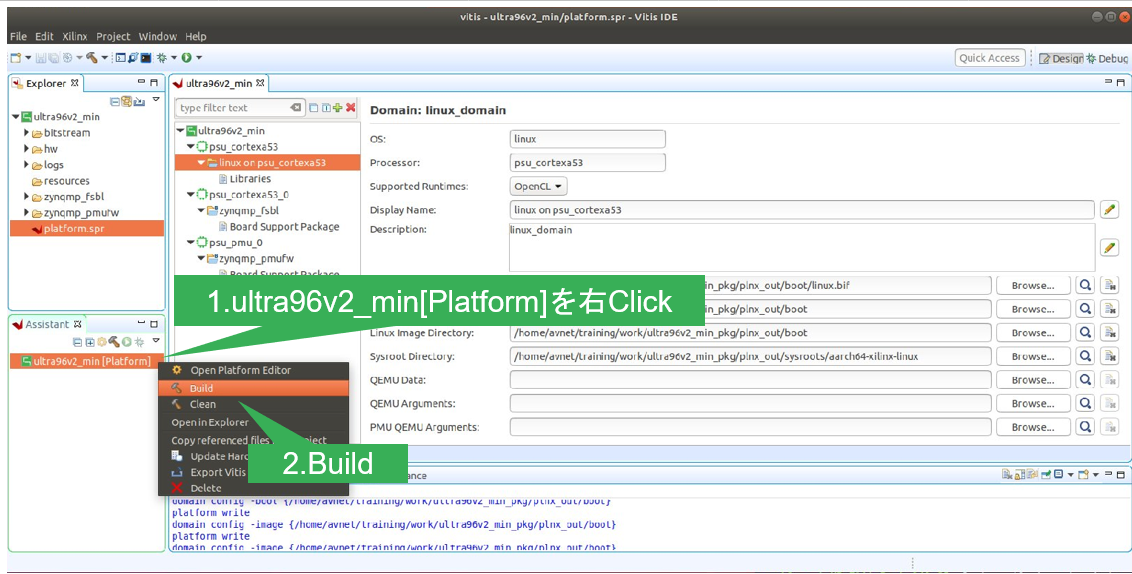Switch to the Debug perspective
Screen dimensions: 1132x574
1107,58
